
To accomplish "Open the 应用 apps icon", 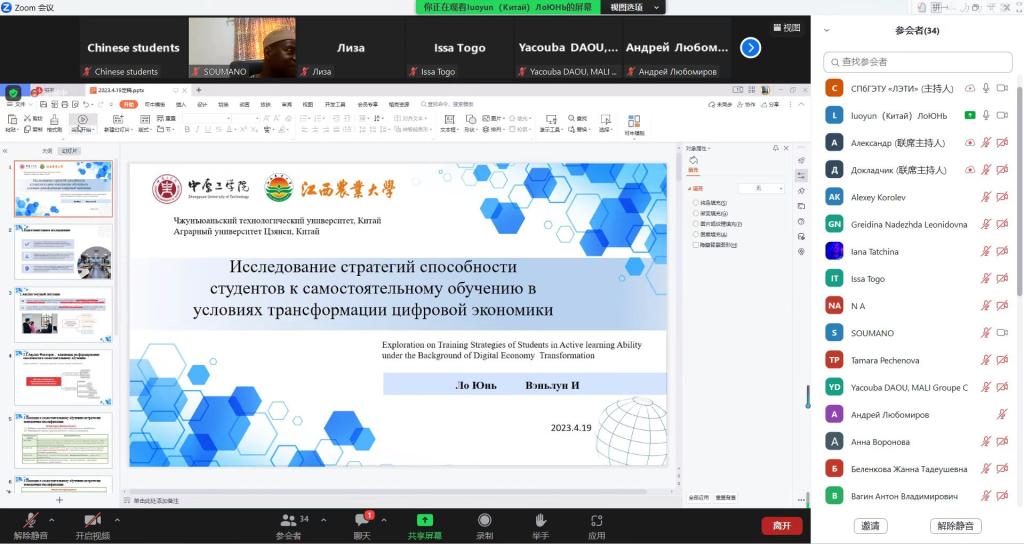I will coord(596,524).
